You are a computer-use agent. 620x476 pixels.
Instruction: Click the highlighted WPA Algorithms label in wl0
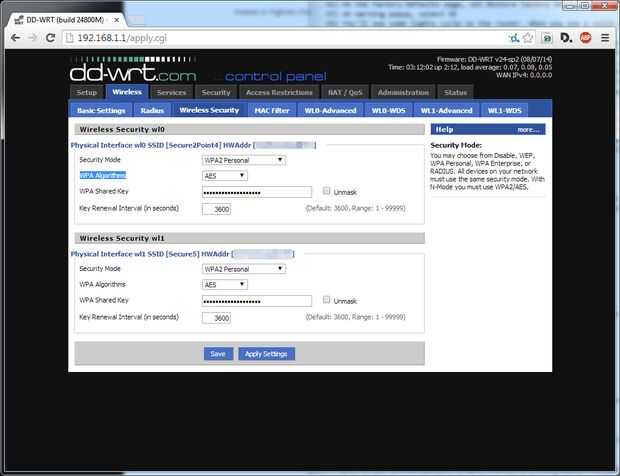[x=103, y=175]
